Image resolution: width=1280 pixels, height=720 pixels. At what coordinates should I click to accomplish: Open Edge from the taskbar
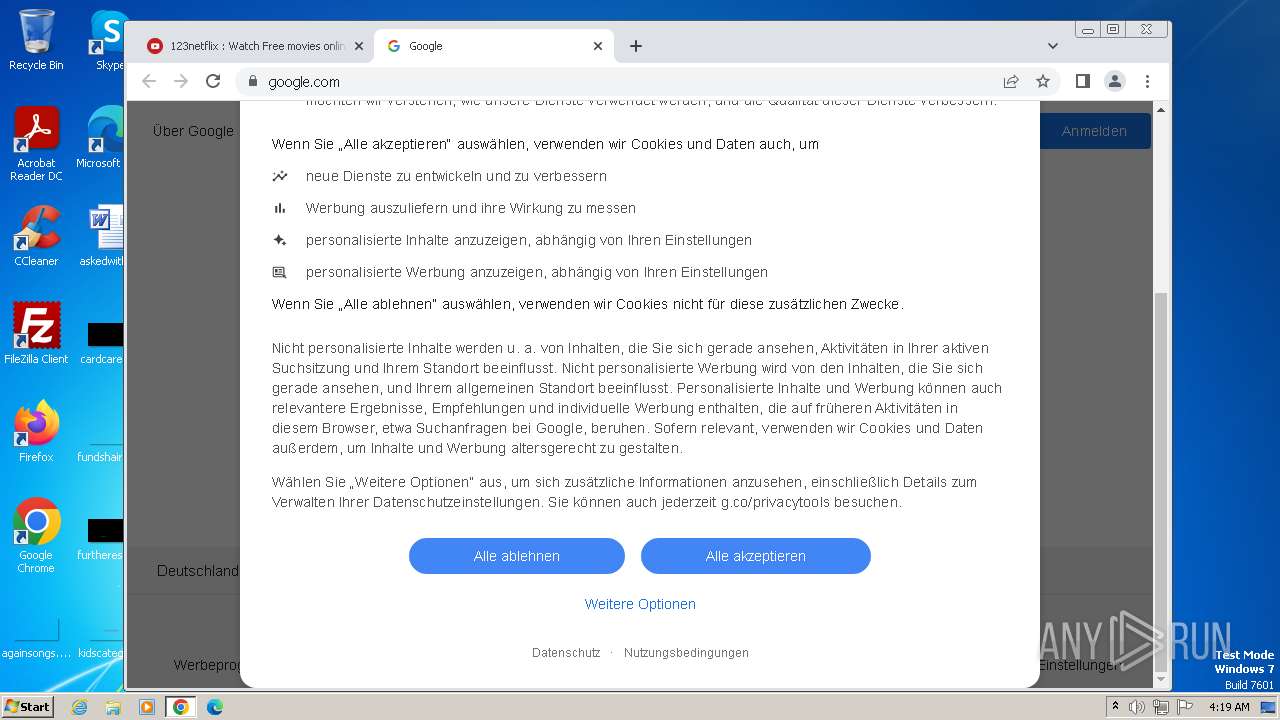(215, 707)
